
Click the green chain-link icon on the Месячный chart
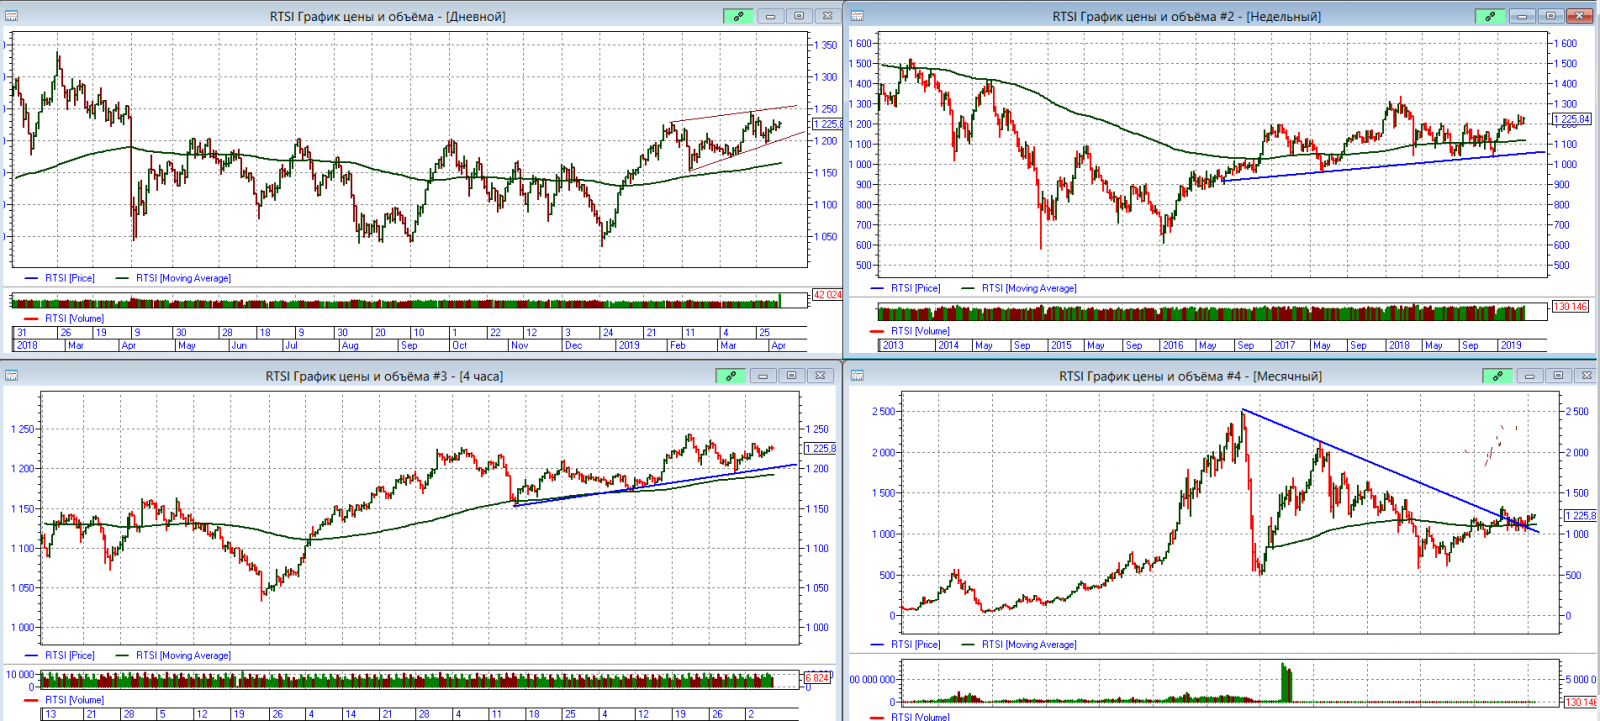click(1497, 376)
